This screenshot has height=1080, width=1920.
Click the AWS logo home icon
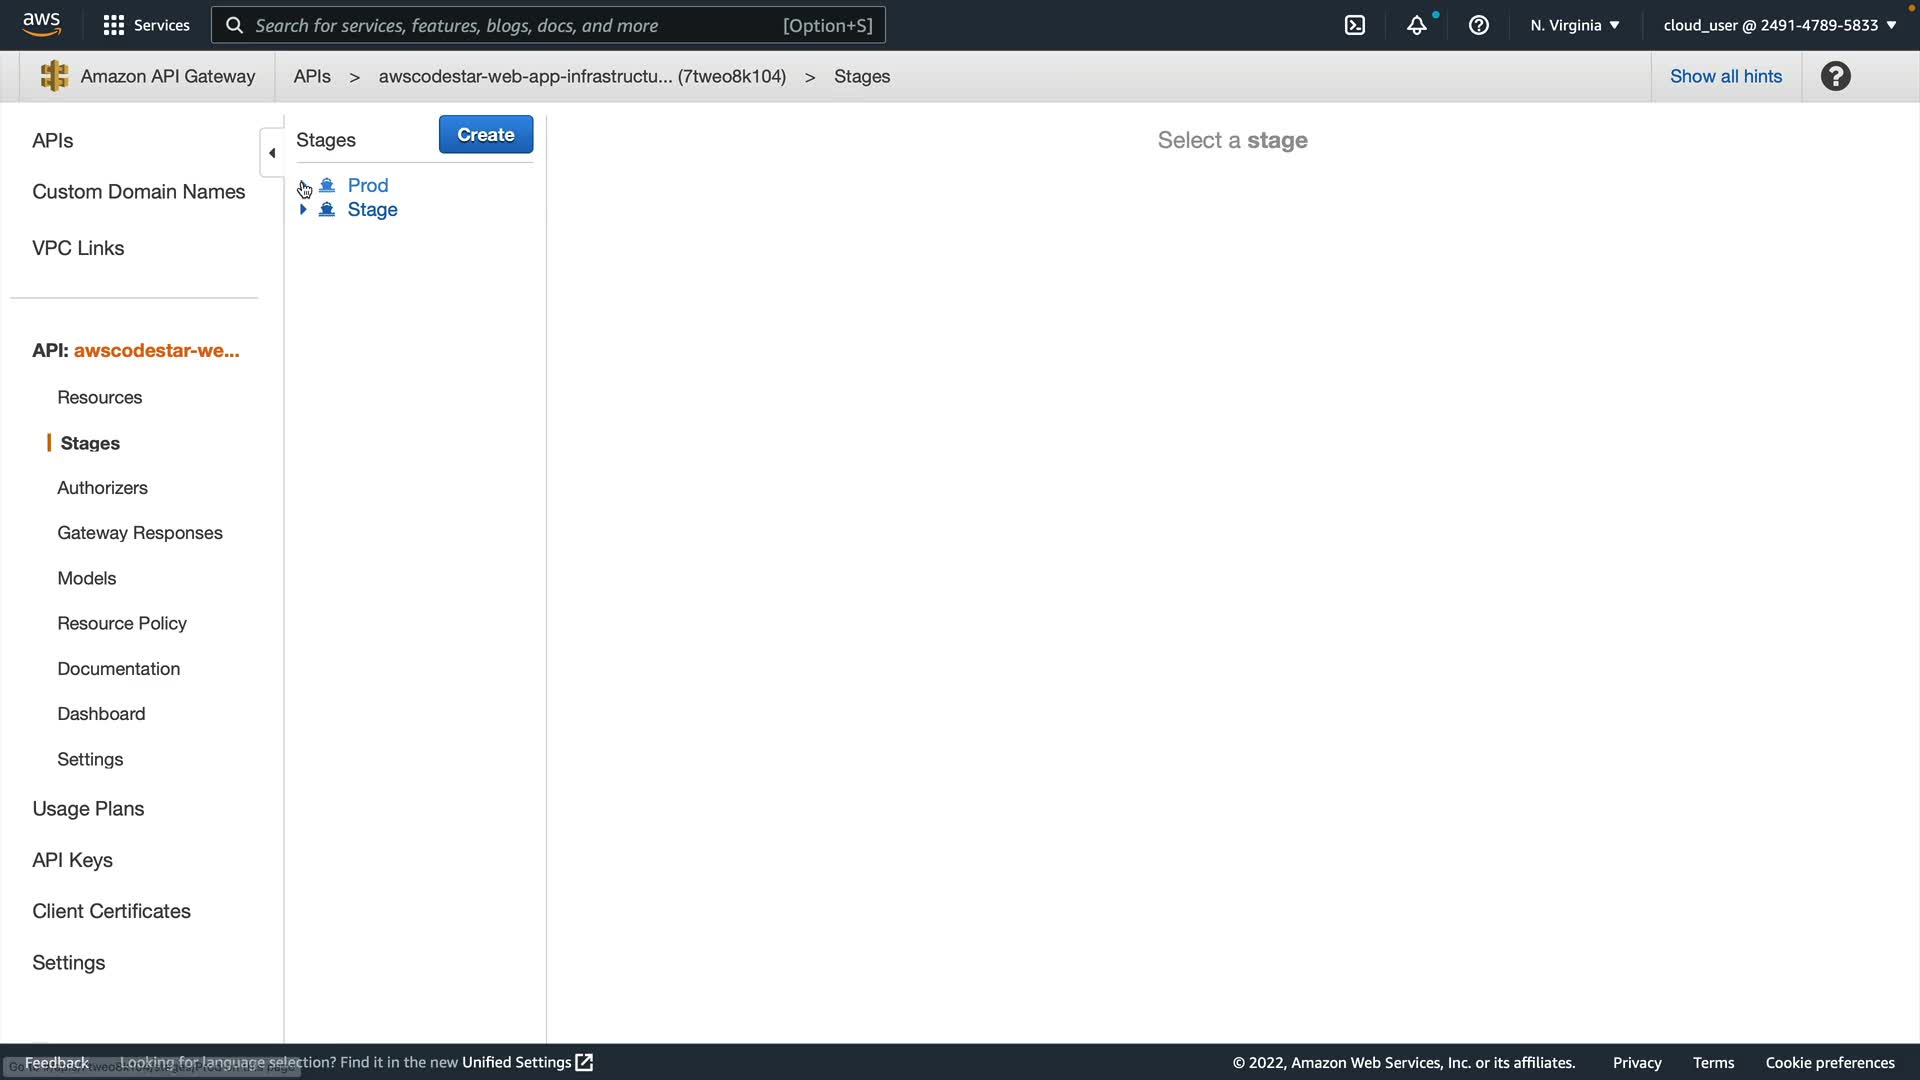point(41,24)
